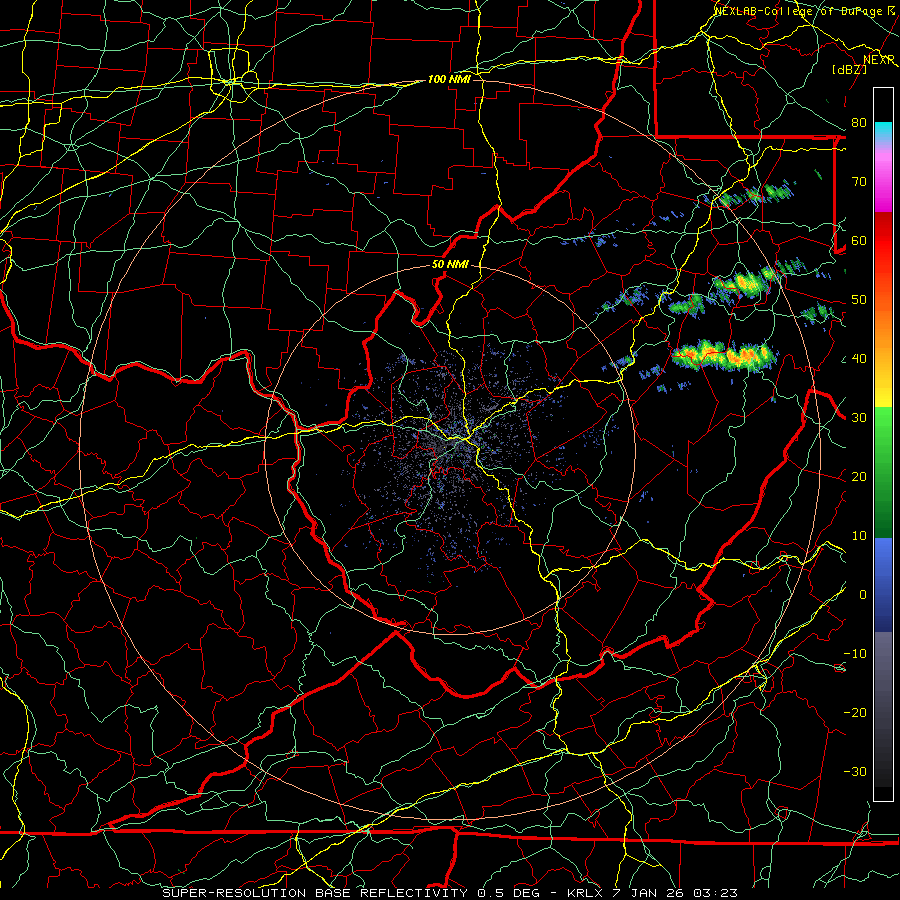This screenshot has width=900, height=900.
Task: Pick the cyan band on the reflectivity color bar
Action: tap(883, 132)
